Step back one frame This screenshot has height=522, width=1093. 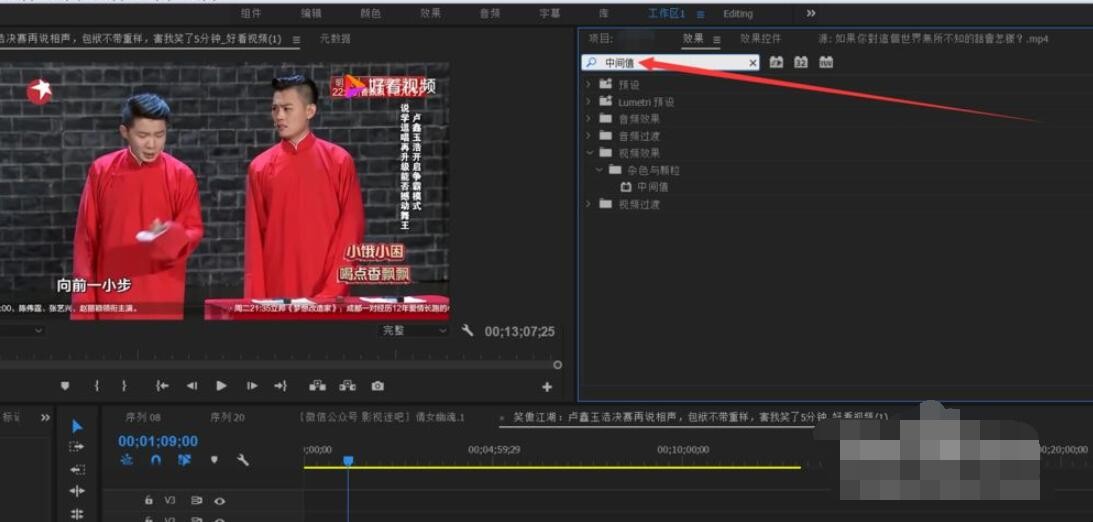point(192,386)
